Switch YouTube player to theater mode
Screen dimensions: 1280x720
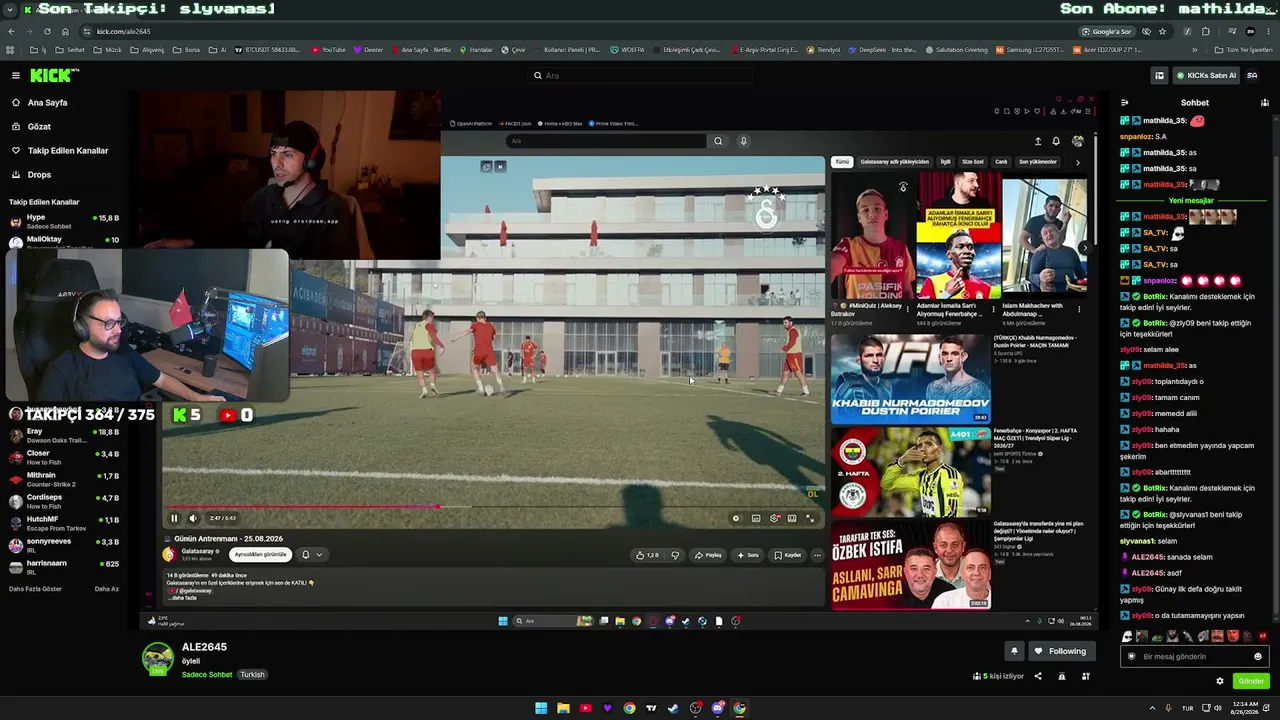tap(792, 518)
